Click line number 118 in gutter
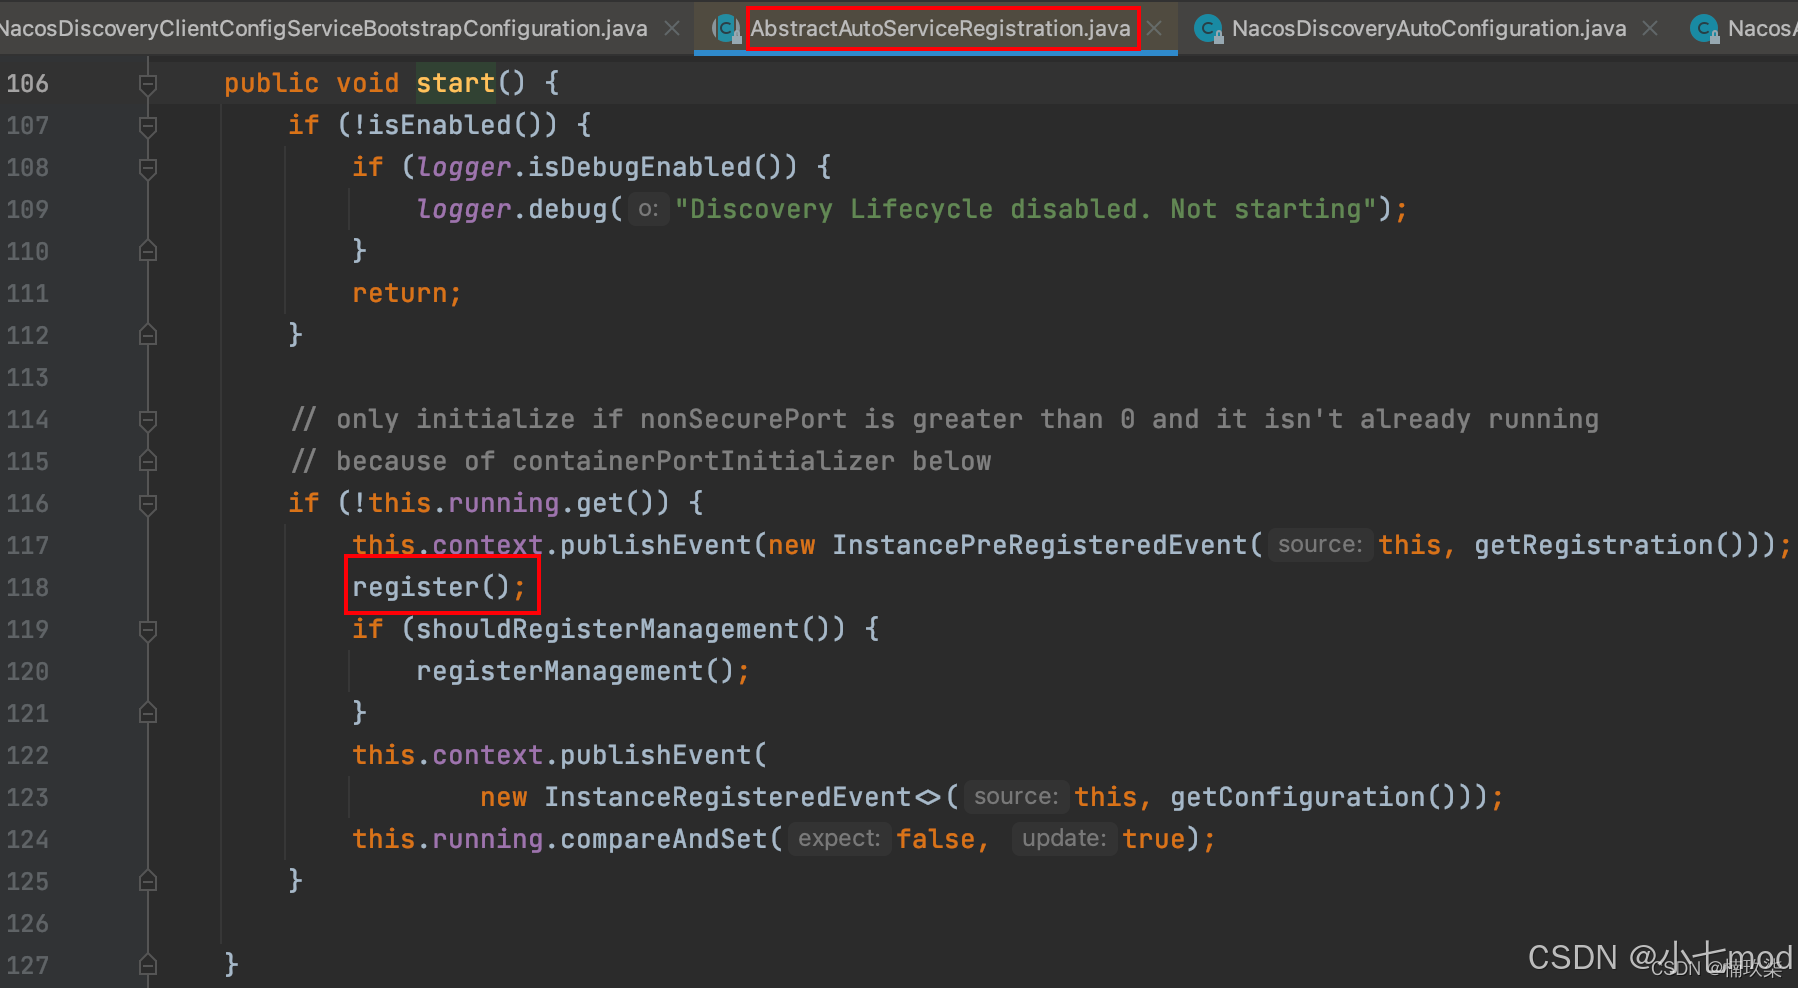This screenshot has height=988, width=1798. [27, 587]
